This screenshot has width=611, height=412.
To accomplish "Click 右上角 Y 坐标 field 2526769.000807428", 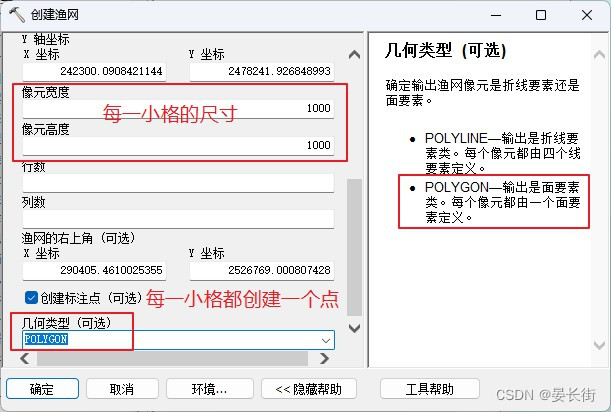I will pos(262,271).
